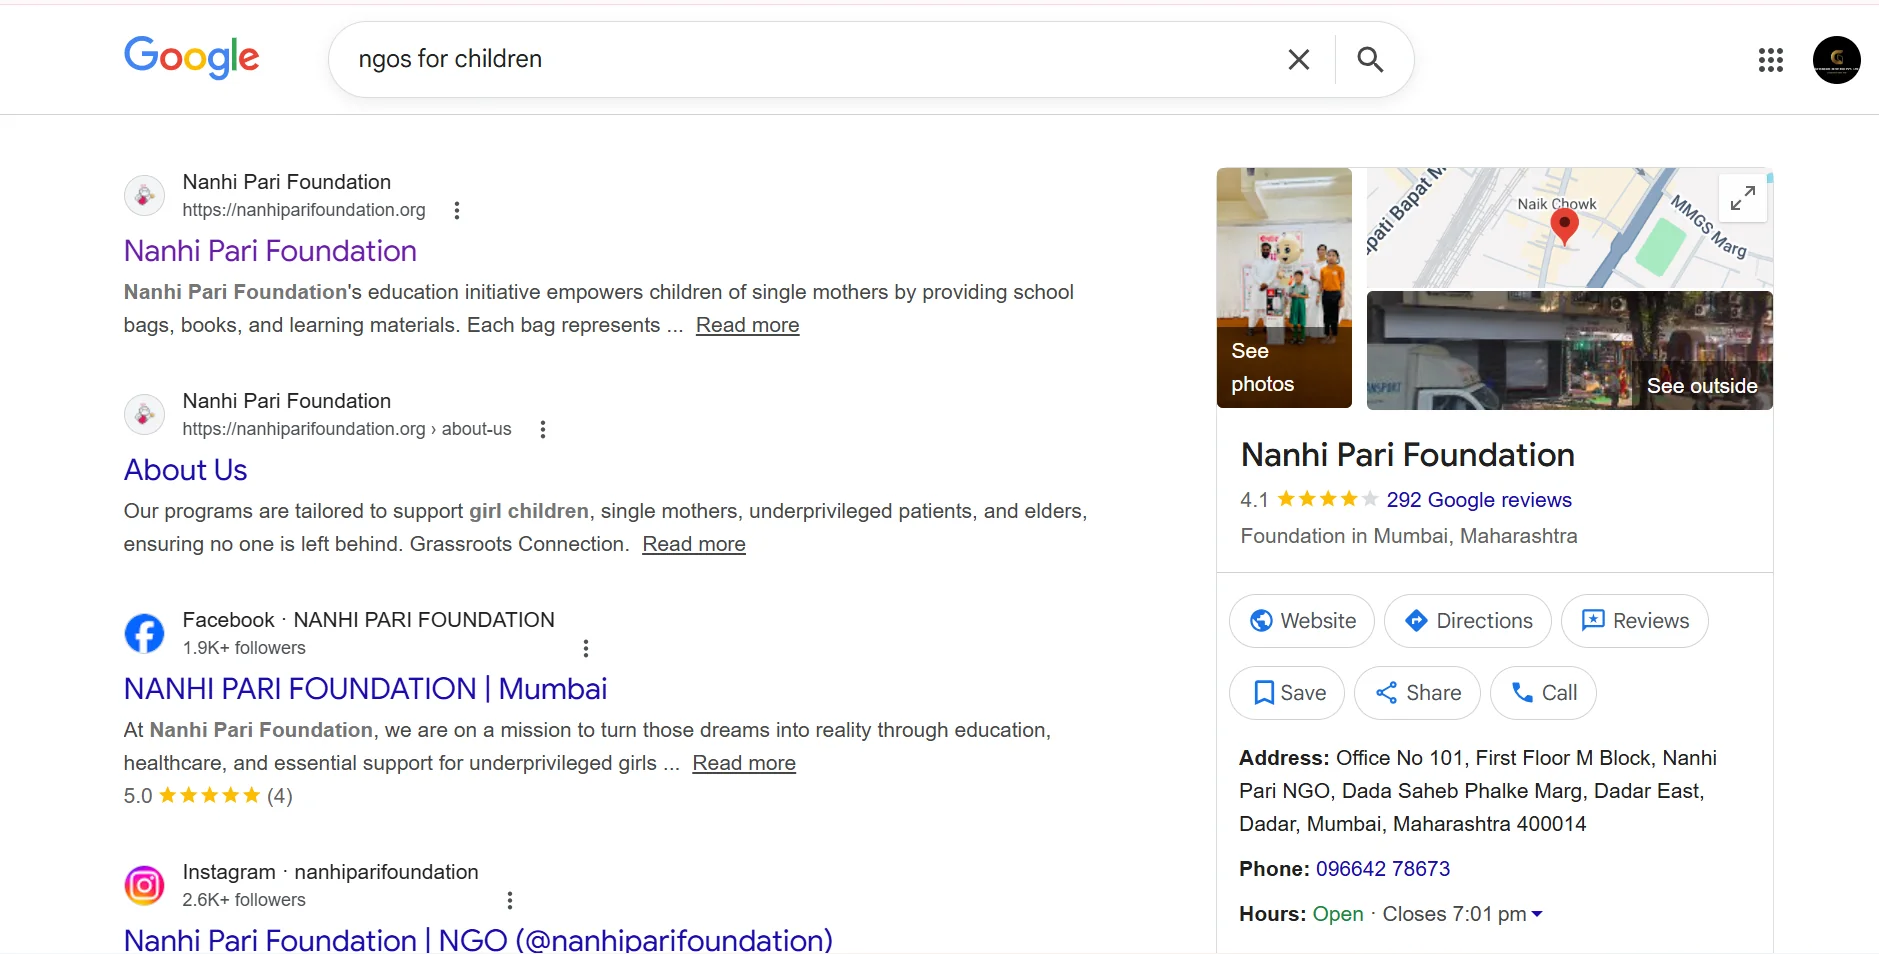This screenshot has height=954, width=1879.
Task: Click Read more on the first result
Action: point(747,325)
